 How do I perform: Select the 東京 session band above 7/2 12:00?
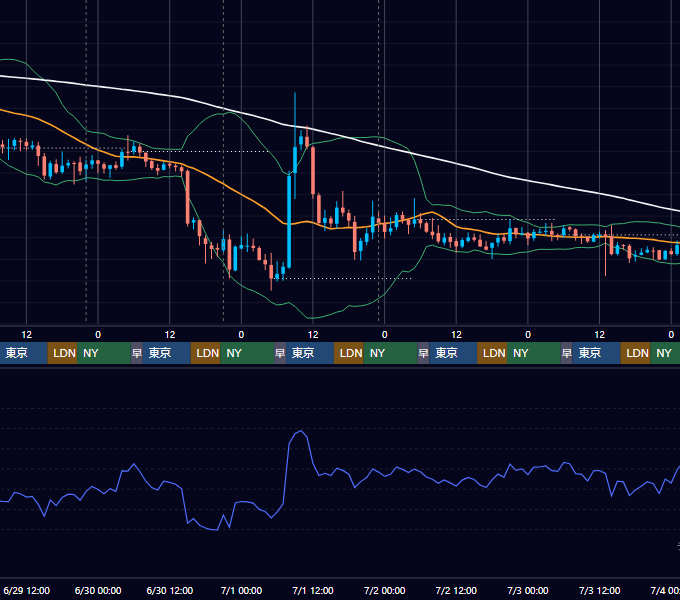click(x=453, y=353)
